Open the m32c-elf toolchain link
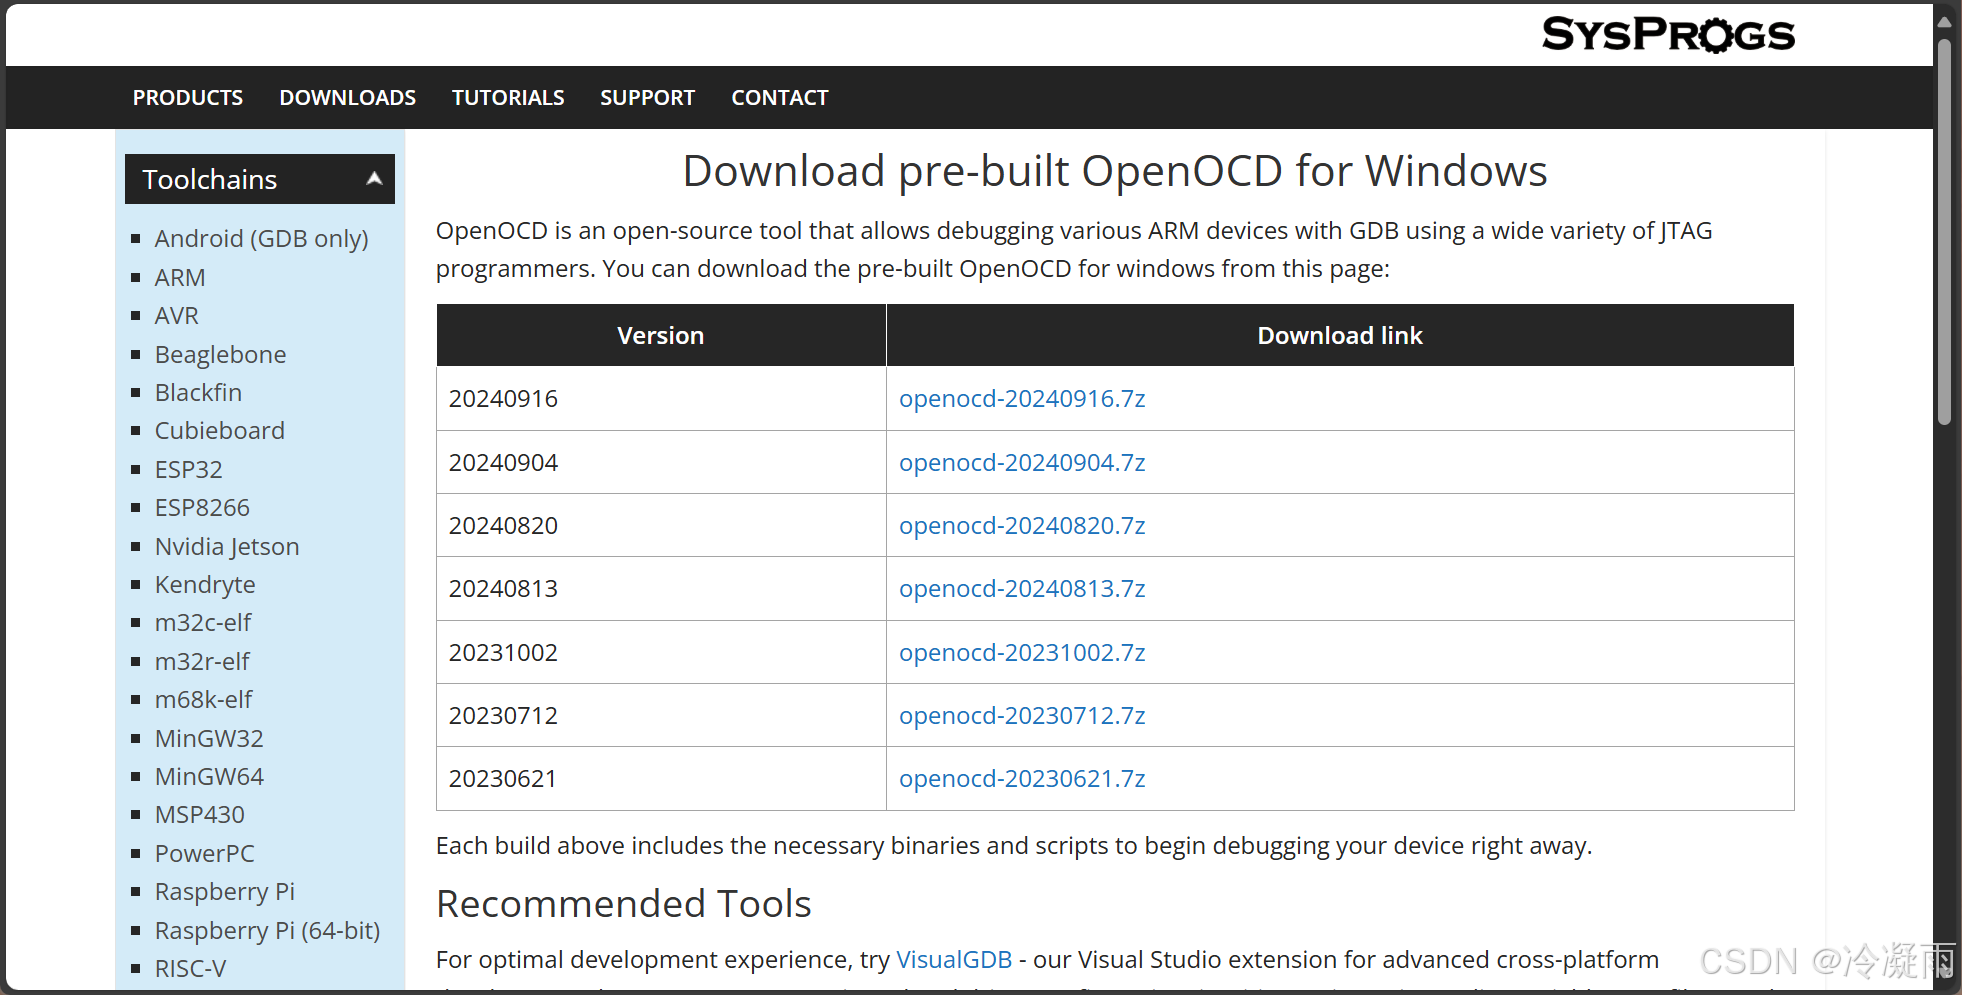Viewport: 1962px width, 995px height. 203,623
